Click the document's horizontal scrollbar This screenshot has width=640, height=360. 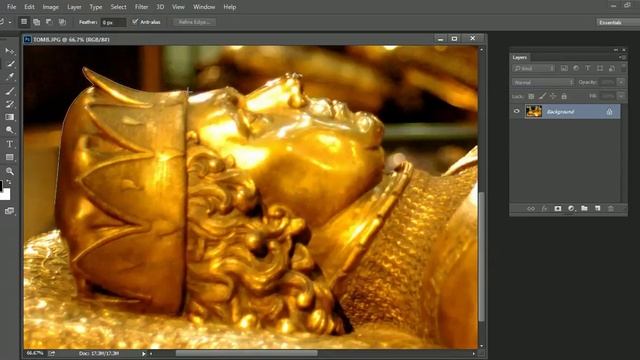click(x=247, y=353)
